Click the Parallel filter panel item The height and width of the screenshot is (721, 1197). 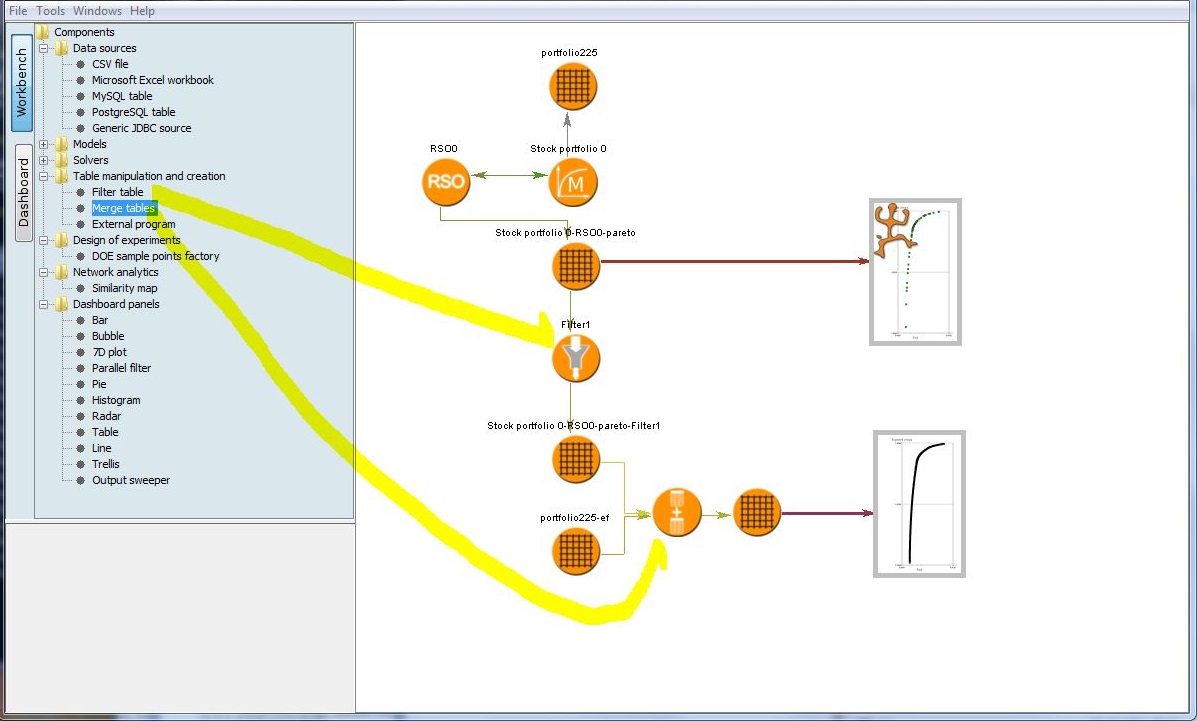[121, 368]
